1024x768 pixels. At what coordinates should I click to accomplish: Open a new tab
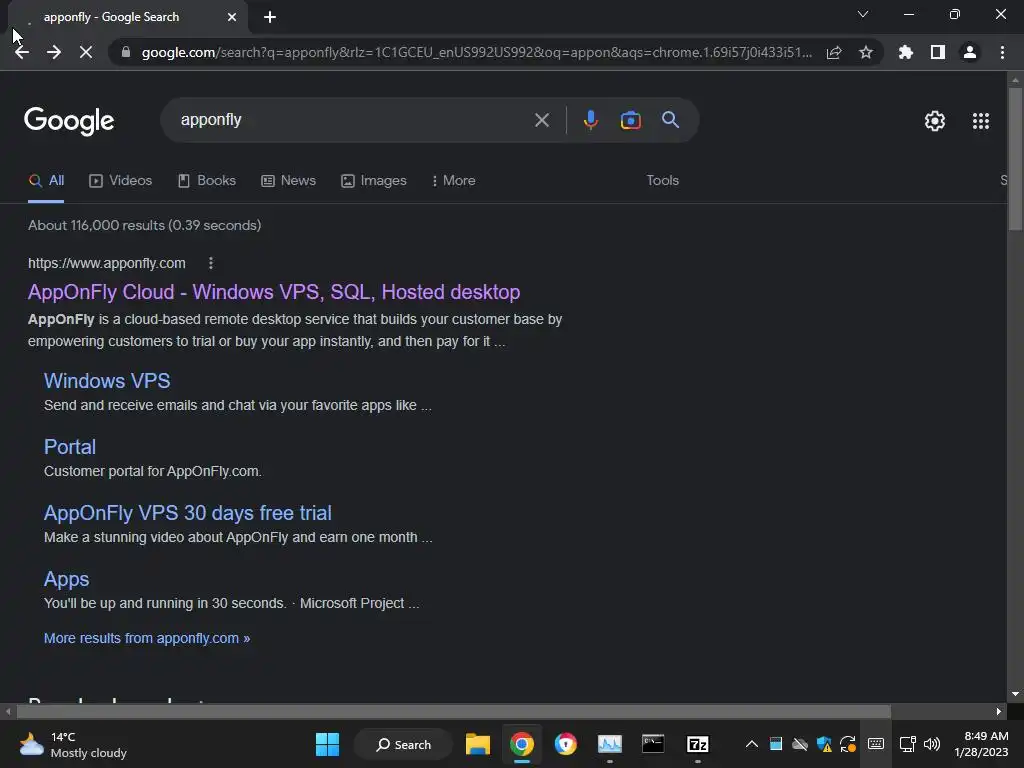270,17
